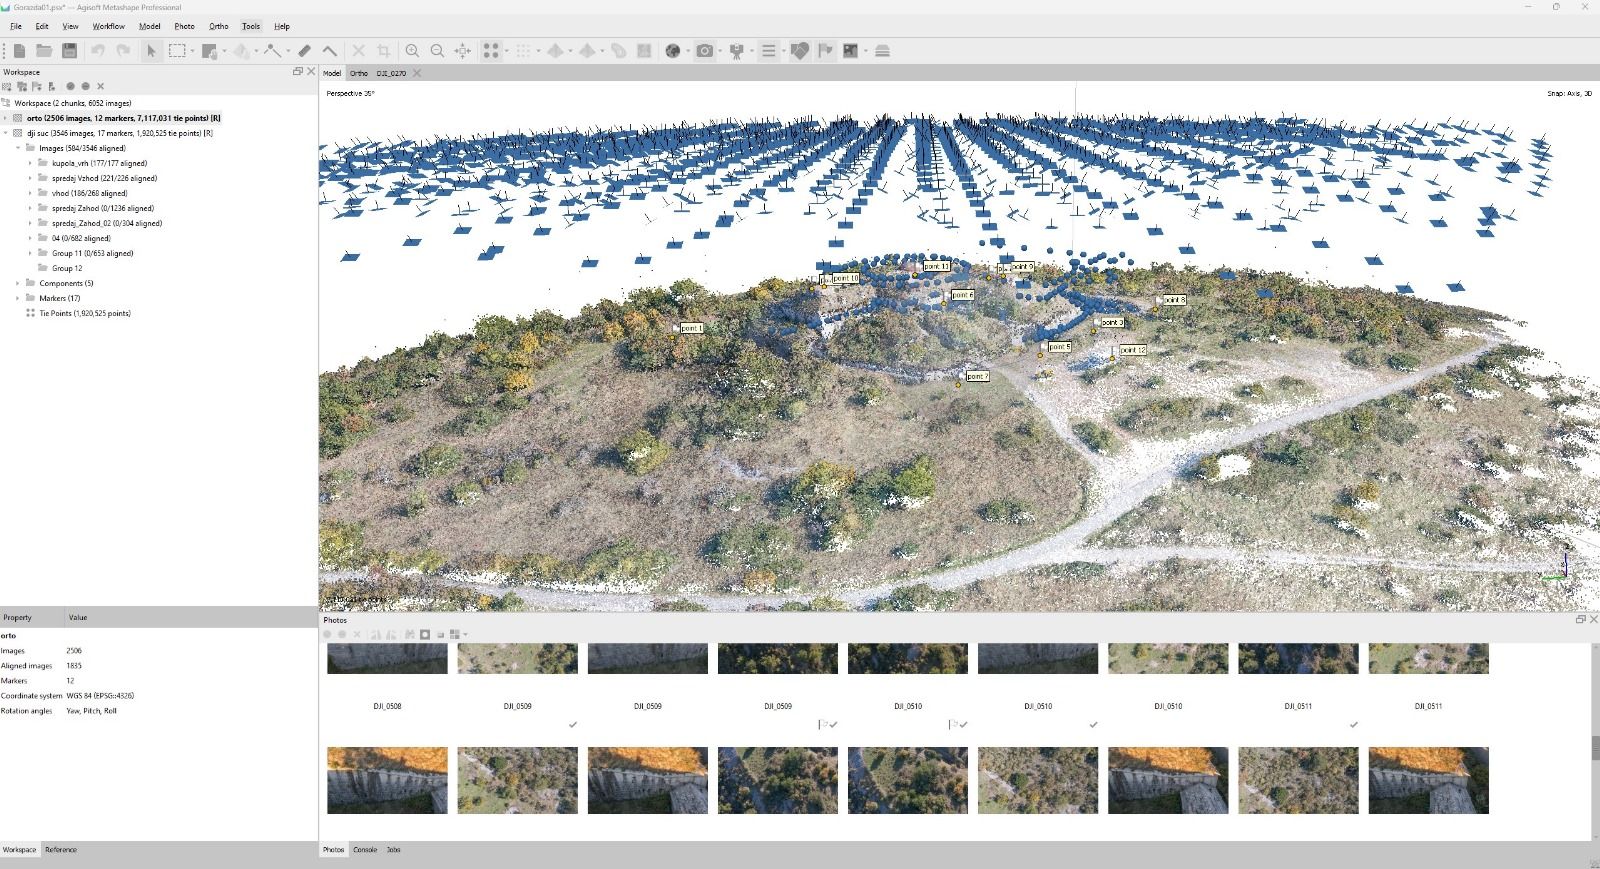The image size is (1600, 869).
Task: Click the Save project icon
Action: click(x=69, y=51)
